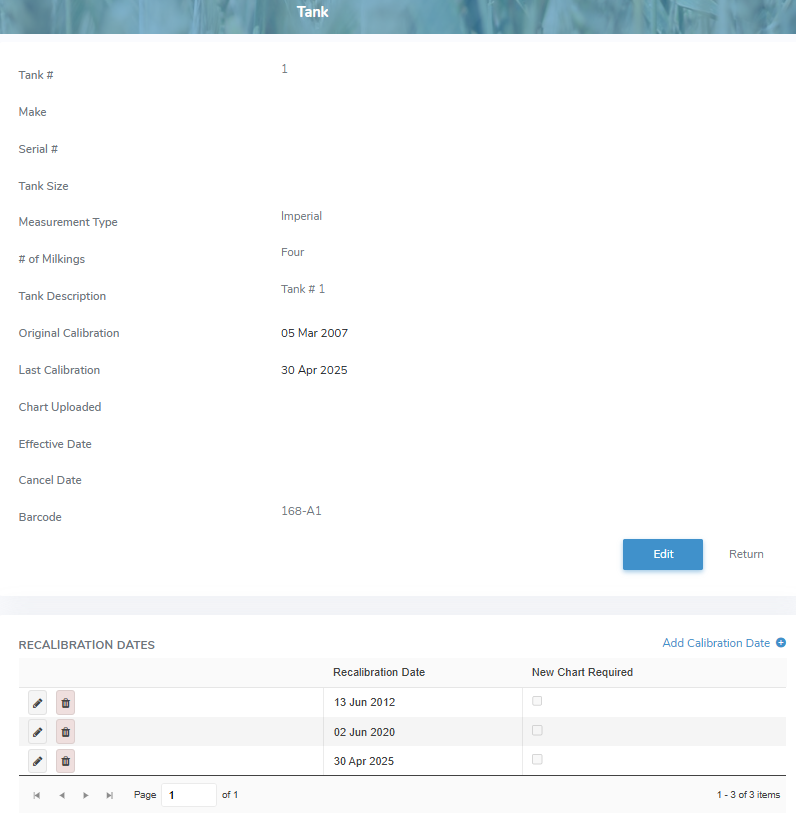Image resolution: width=796 pixels, height=821 pixels.
Task: Click the New Chart Required column header
Action: pos(582,672)
